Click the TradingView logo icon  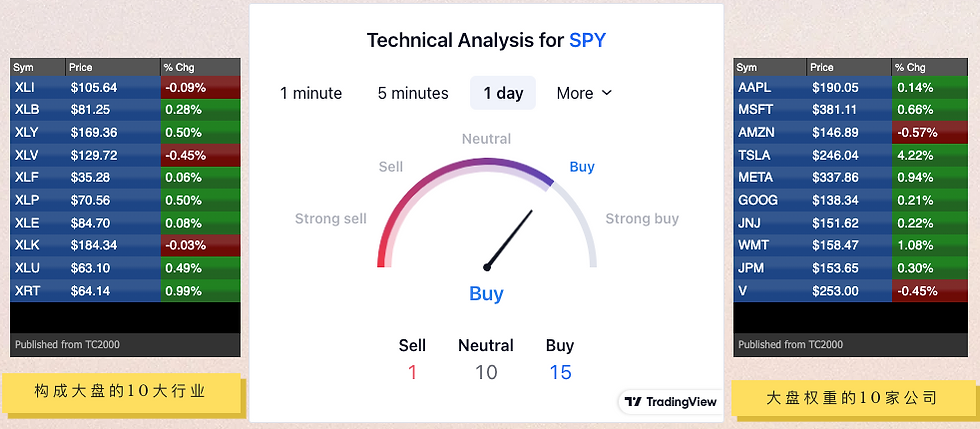[x=633, y=402]
